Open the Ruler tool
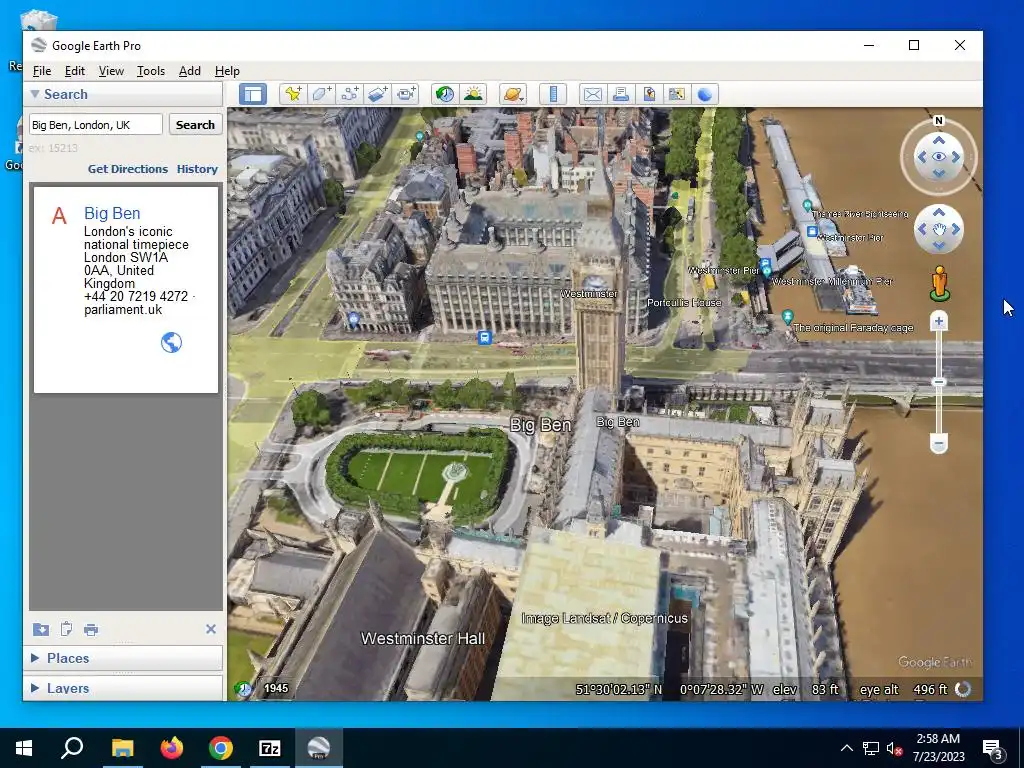 552,94
